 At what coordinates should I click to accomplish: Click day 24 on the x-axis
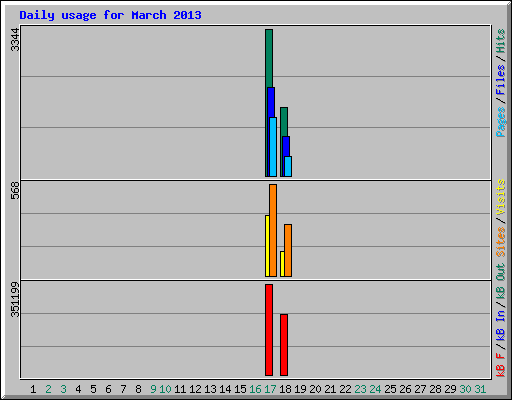(375, 389)
